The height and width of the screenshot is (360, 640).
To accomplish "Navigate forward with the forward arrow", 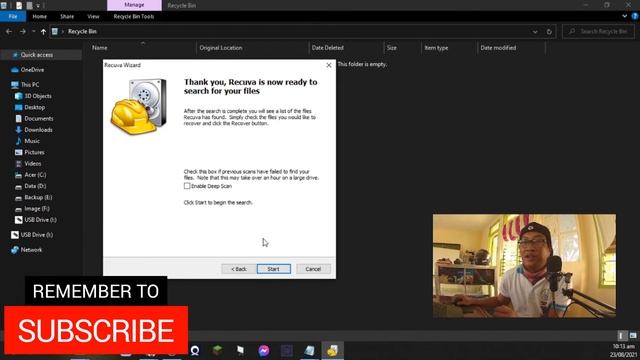I will point(23,31).
